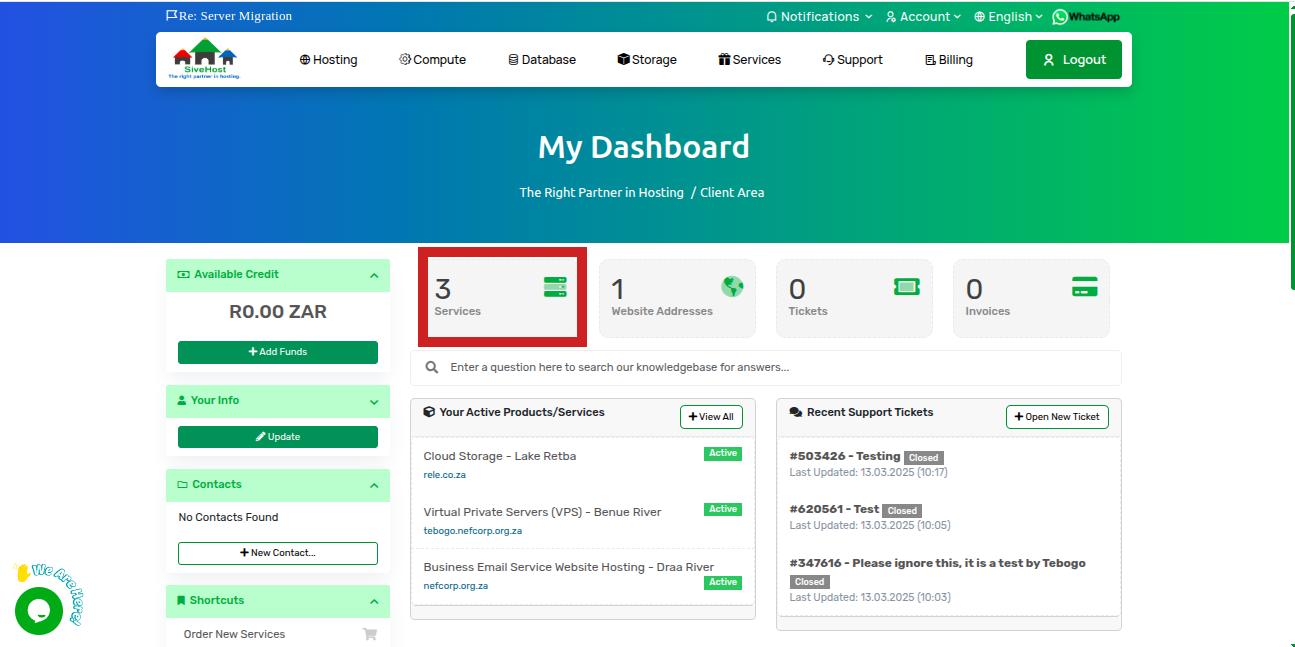The image size is (1295, 647).
Task: Open the live chat bubble icon
Action: click(39, 610)
